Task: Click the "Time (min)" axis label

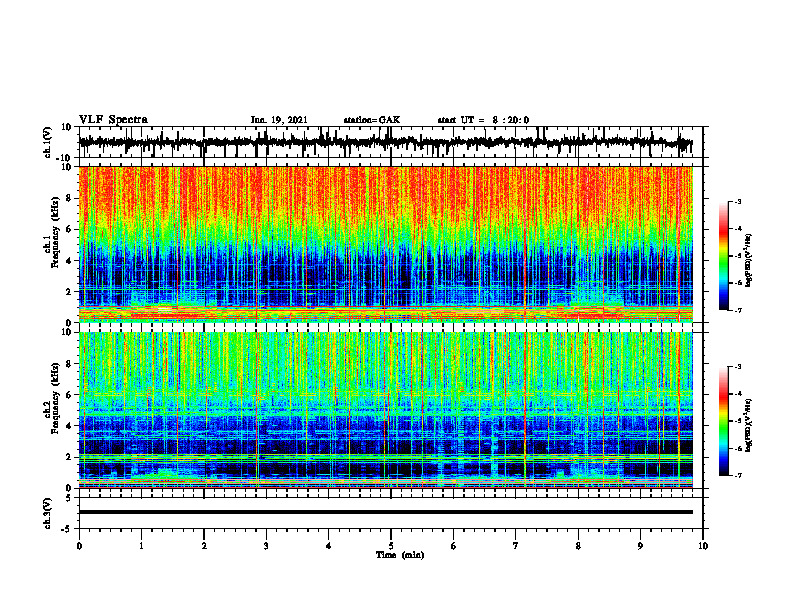Action: [x=400, y=555]
